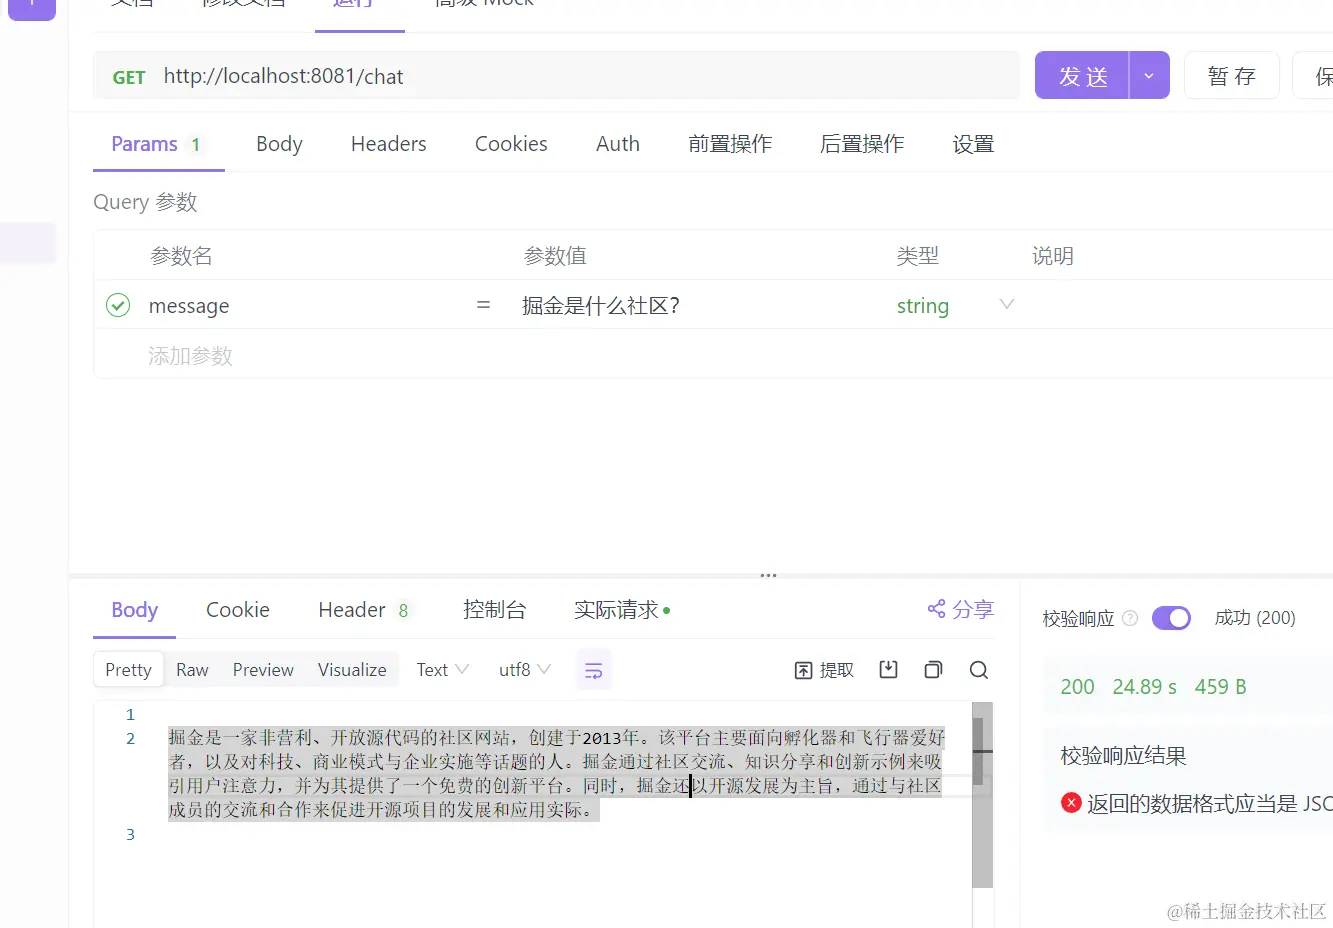The width and height of the screenshot is (1333, 928).
Task: Click the 200 status code text
Action: (1077, 687)
